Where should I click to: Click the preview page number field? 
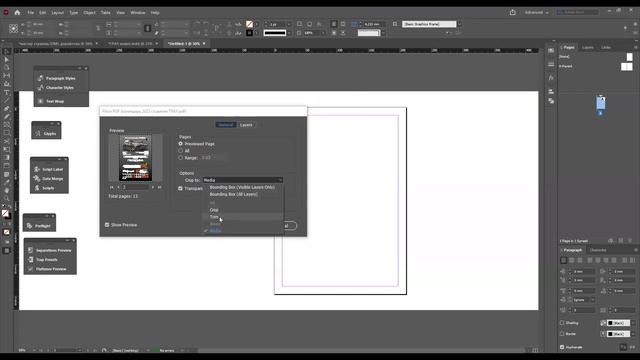(136, 187)
